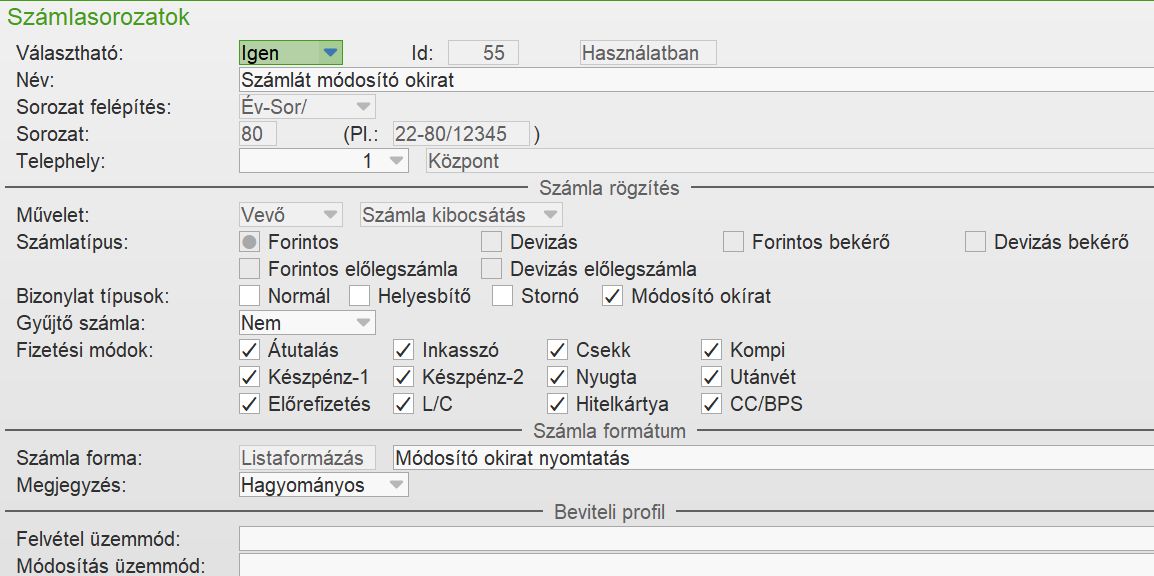The height and width of the screenshot is (576, 1154).
Task: Enable the Forintos bekérő checkbox
Action: click(x=734, y=242)
